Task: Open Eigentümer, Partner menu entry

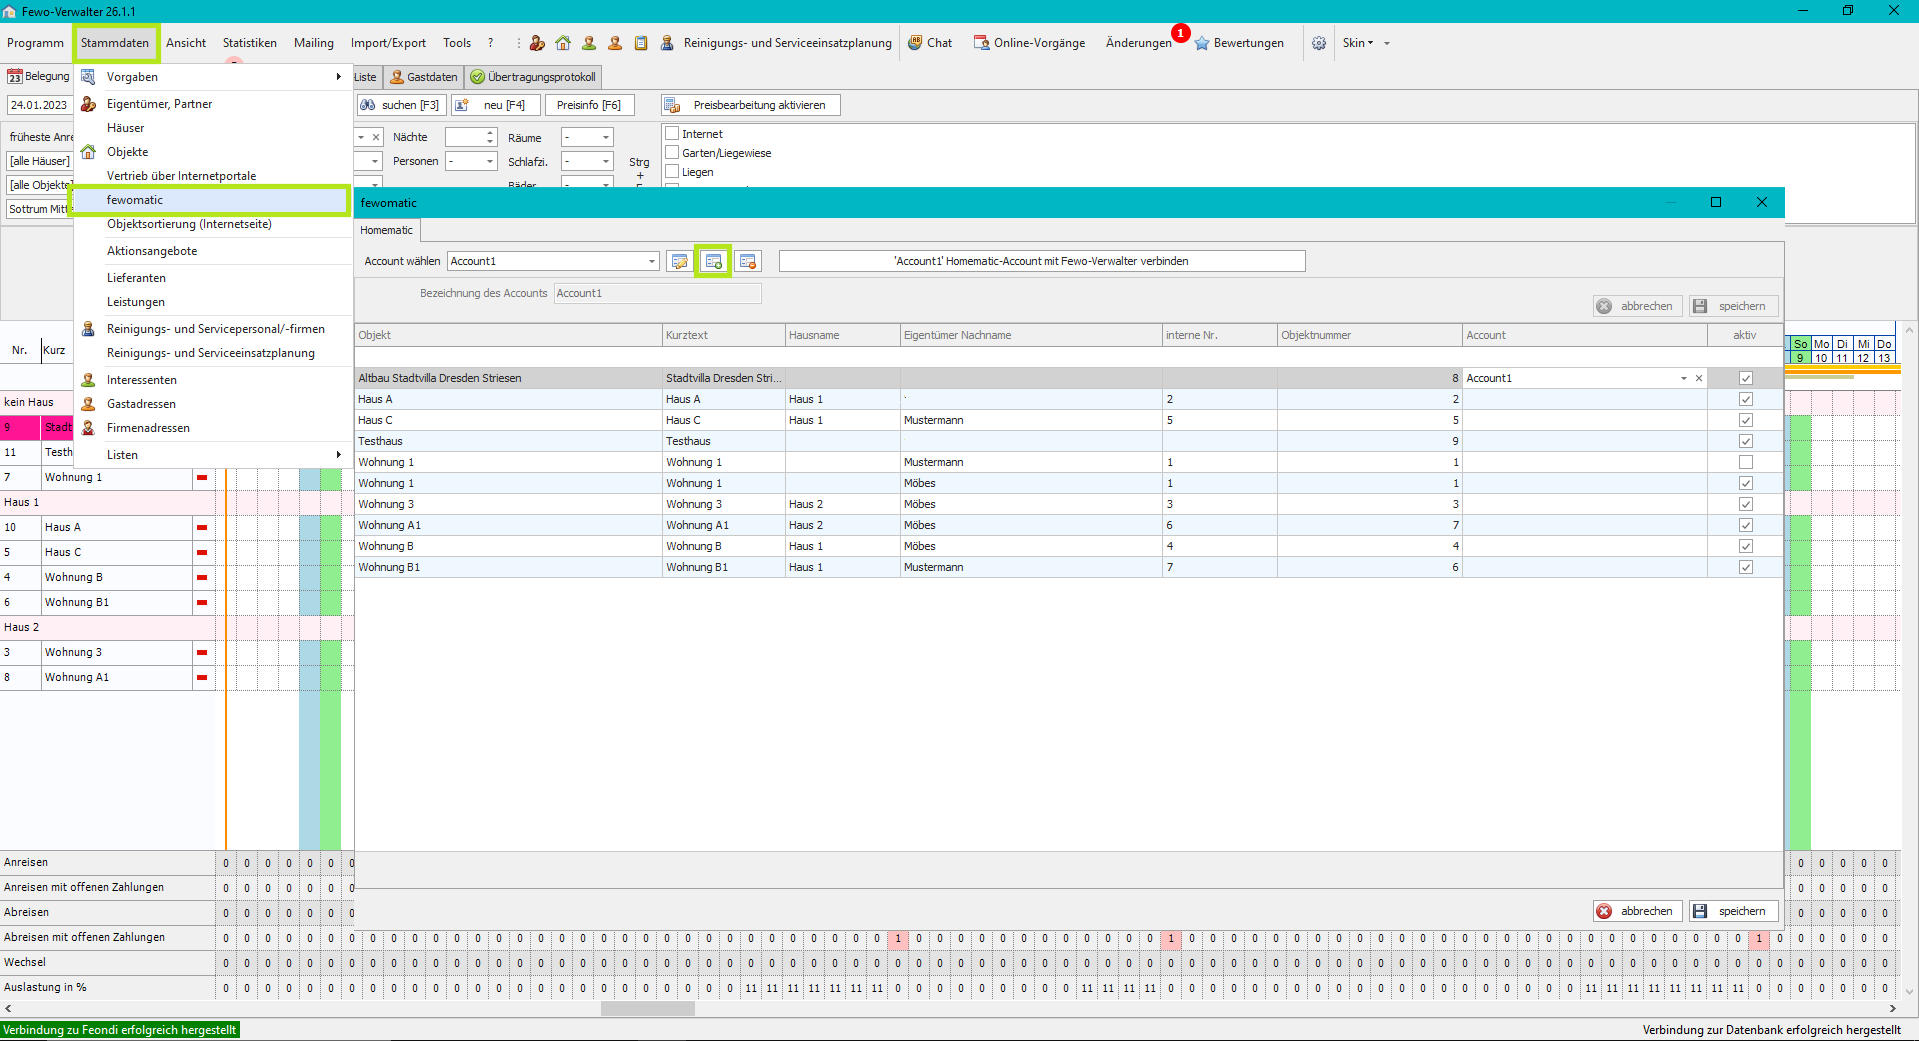Action: 159,104
